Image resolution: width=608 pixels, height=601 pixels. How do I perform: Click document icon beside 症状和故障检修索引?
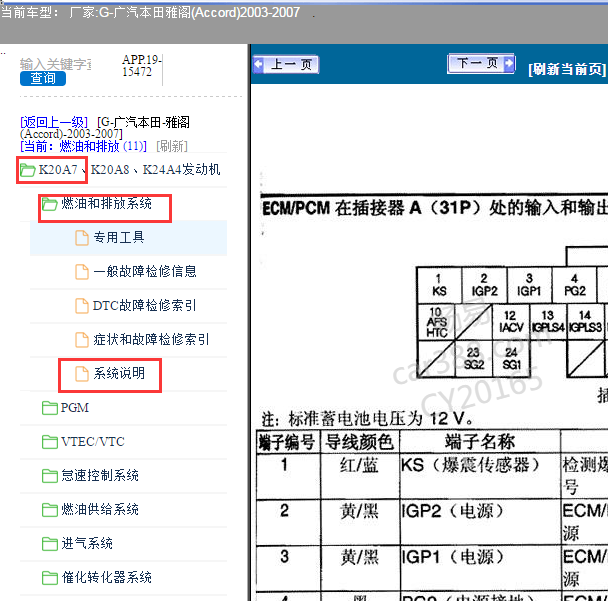tap(81, 340)
